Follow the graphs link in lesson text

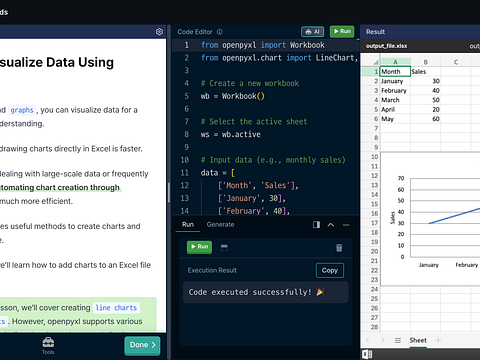(22, 110)
